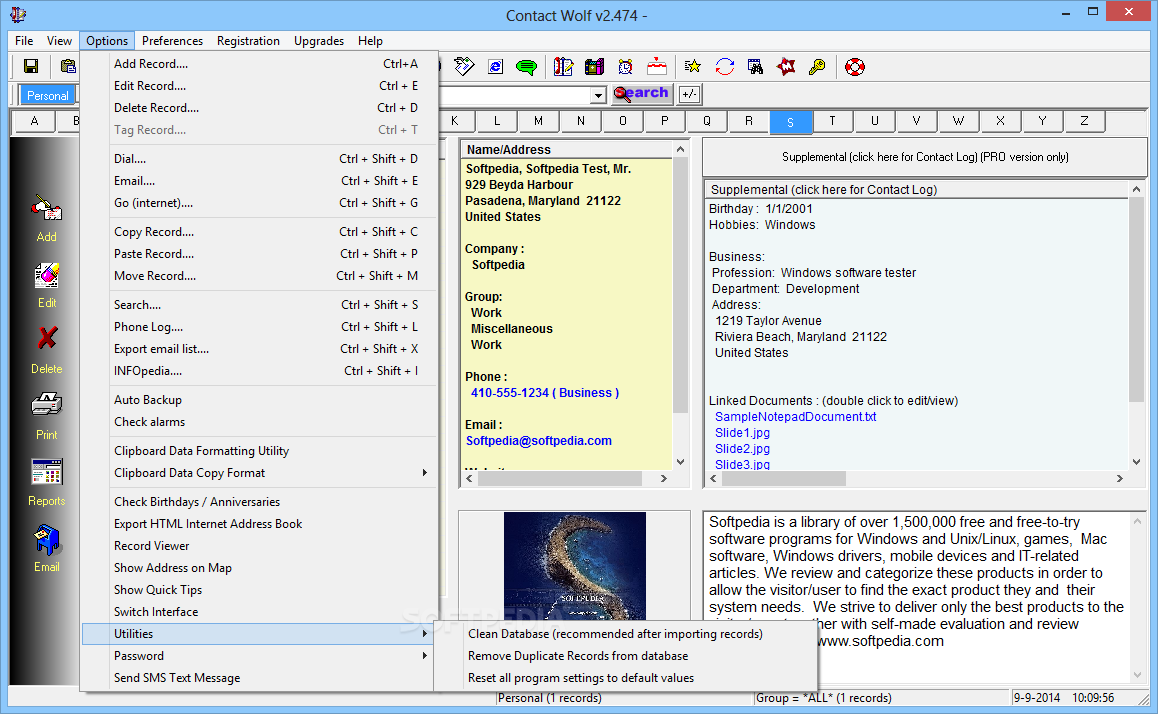1158x714 pixels.
Task: Click the green chat bubble toolbar icon
Action: [x=527, y=67]
